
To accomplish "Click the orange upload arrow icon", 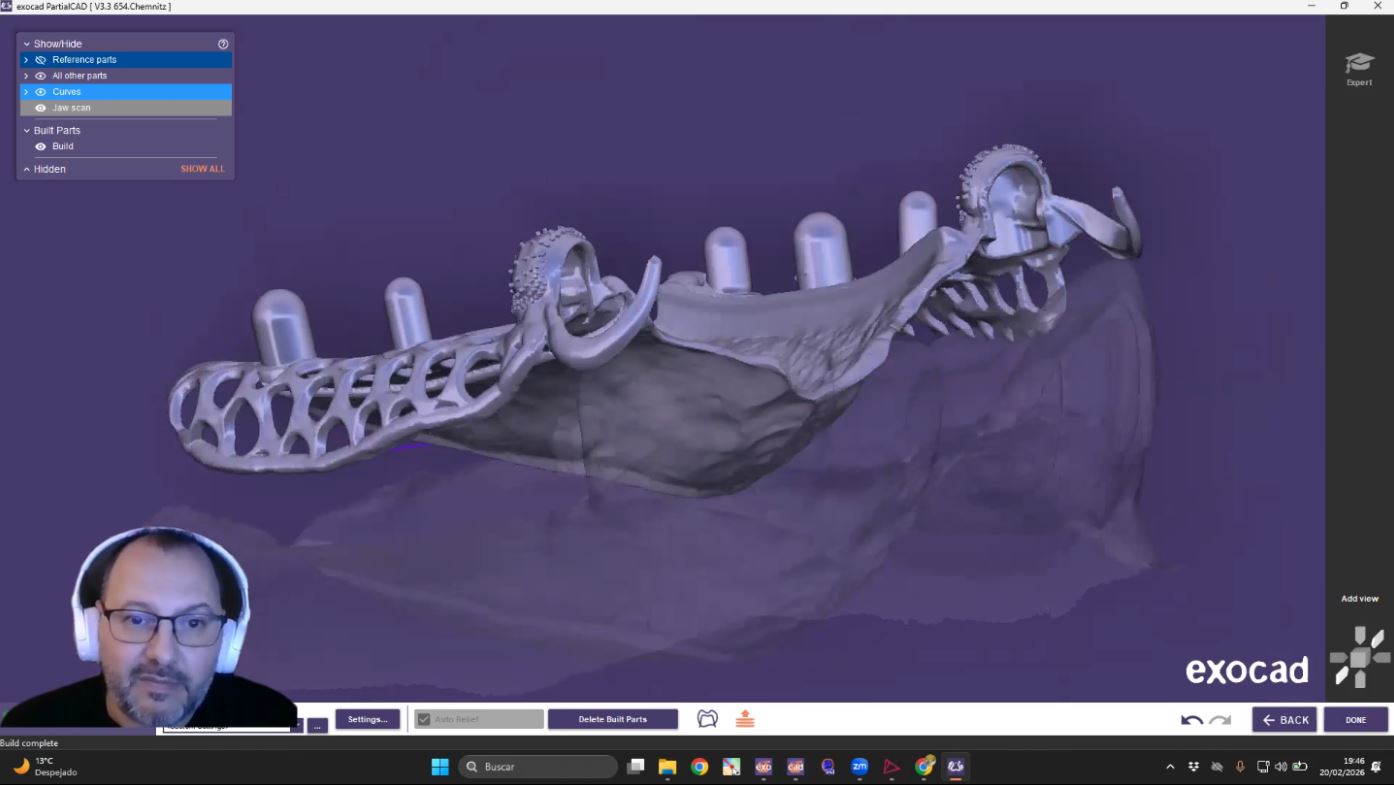I will tap(745, 719).
